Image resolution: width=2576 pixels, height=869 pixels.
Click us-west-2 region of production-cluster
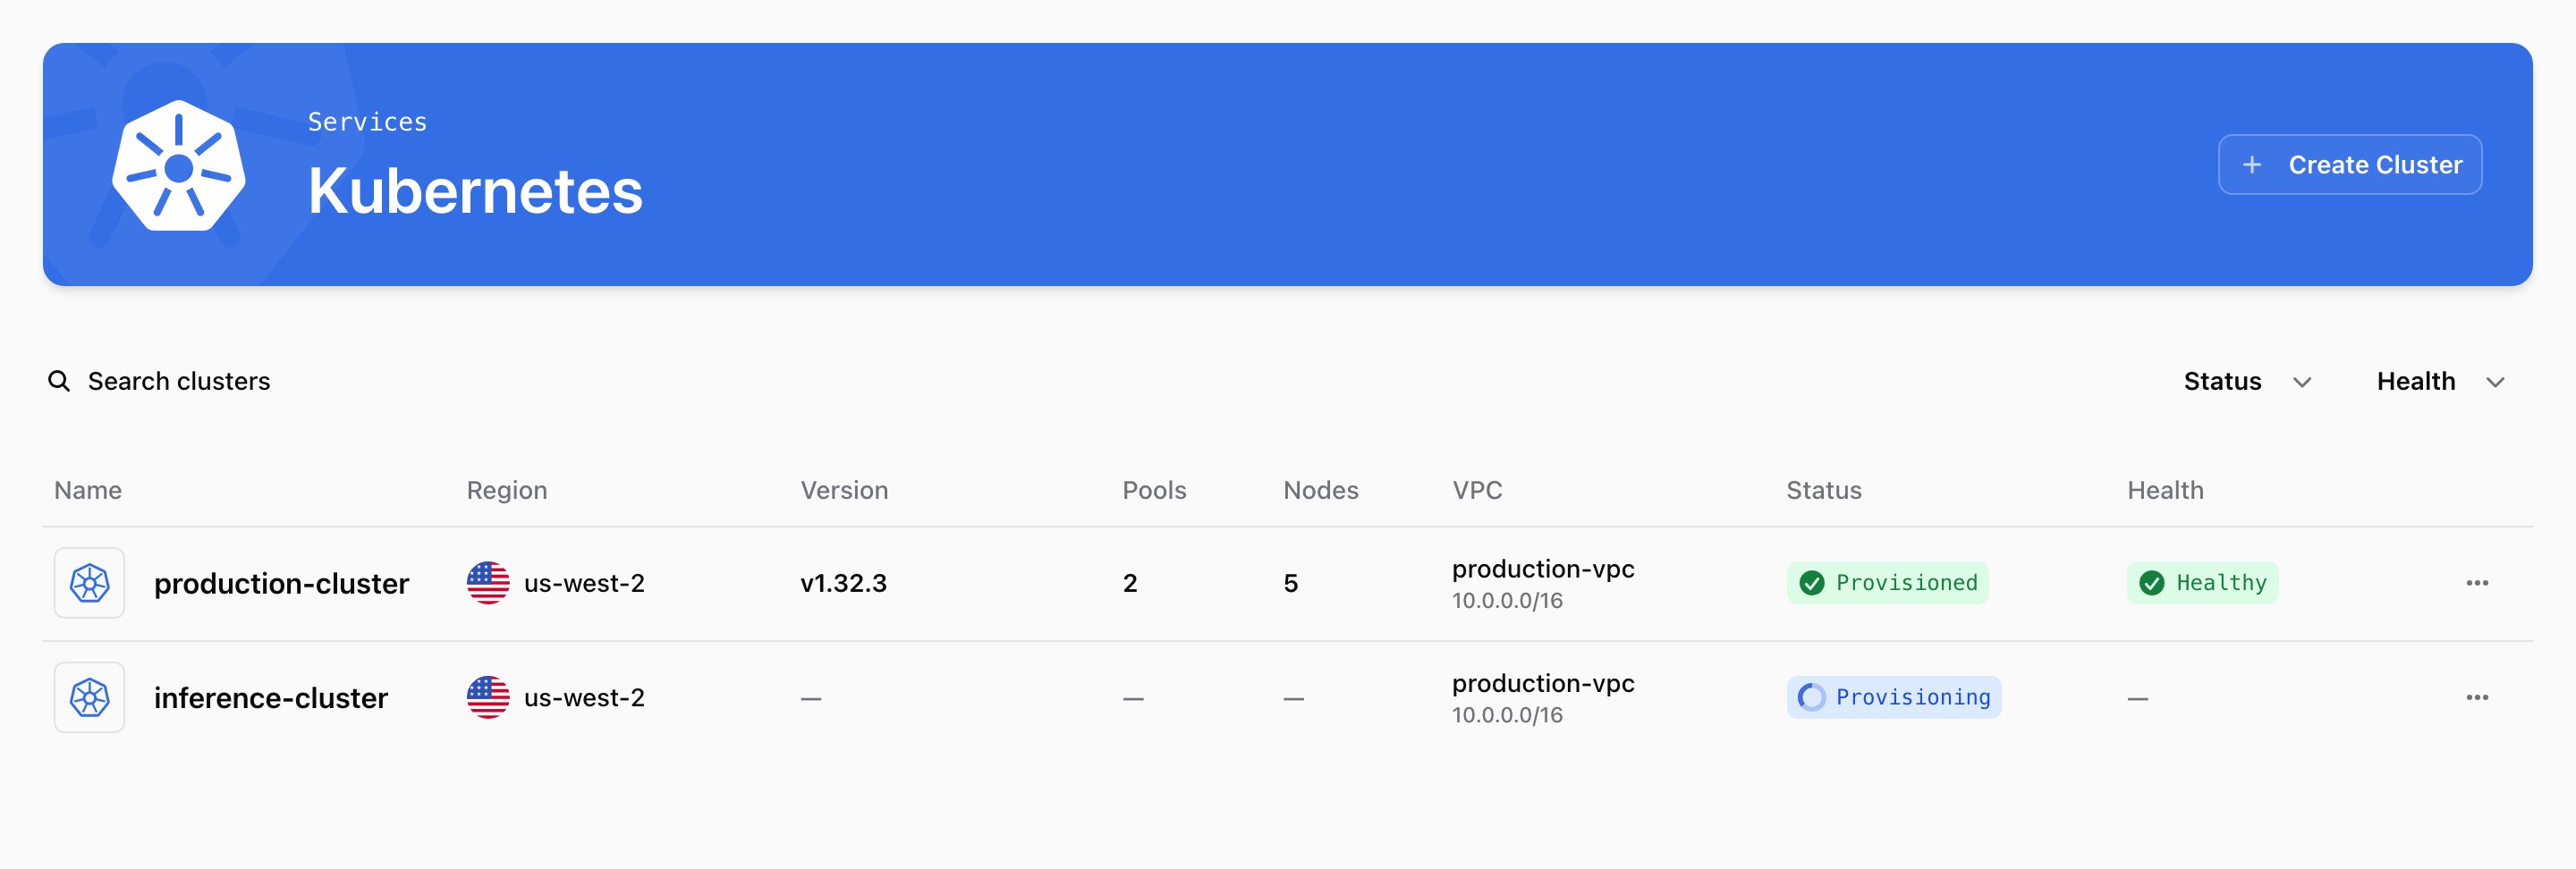pyautogui.click(x=584, y=583)
